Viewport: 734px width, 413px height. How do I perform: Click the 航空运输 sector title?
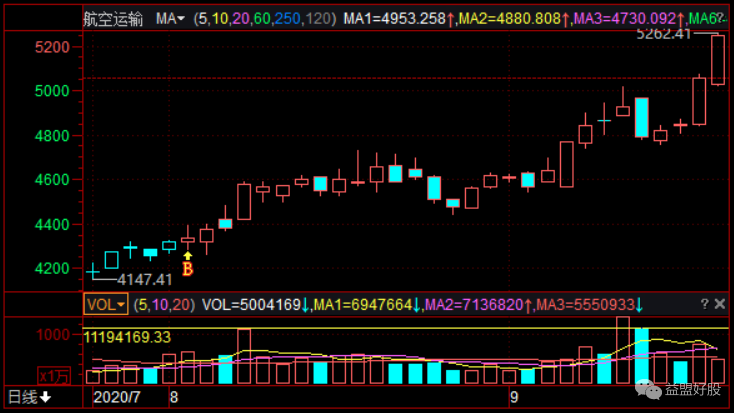coord(113,18)
